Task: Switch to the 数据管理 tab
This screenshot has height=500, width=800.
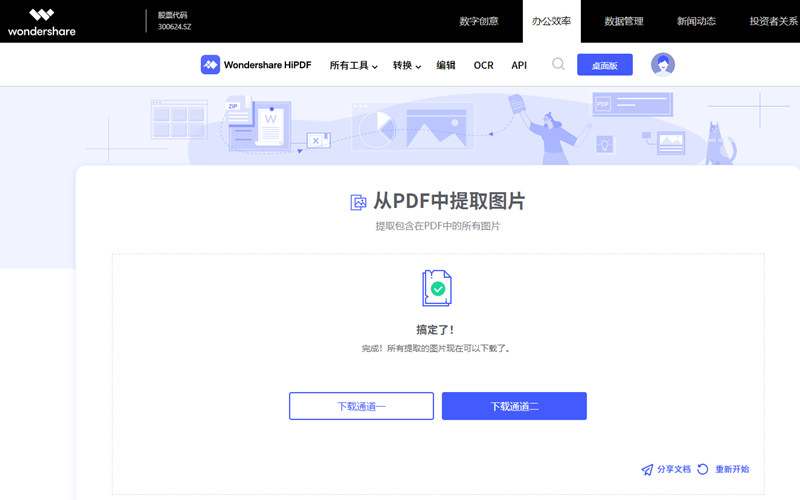Action: [x=624, y=21]
